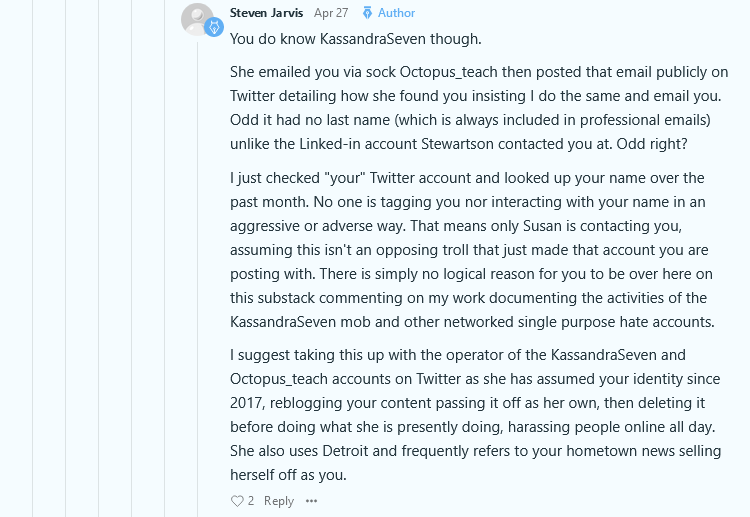Click the blue Substack badge on the avatar

click(x=214, y=27)
